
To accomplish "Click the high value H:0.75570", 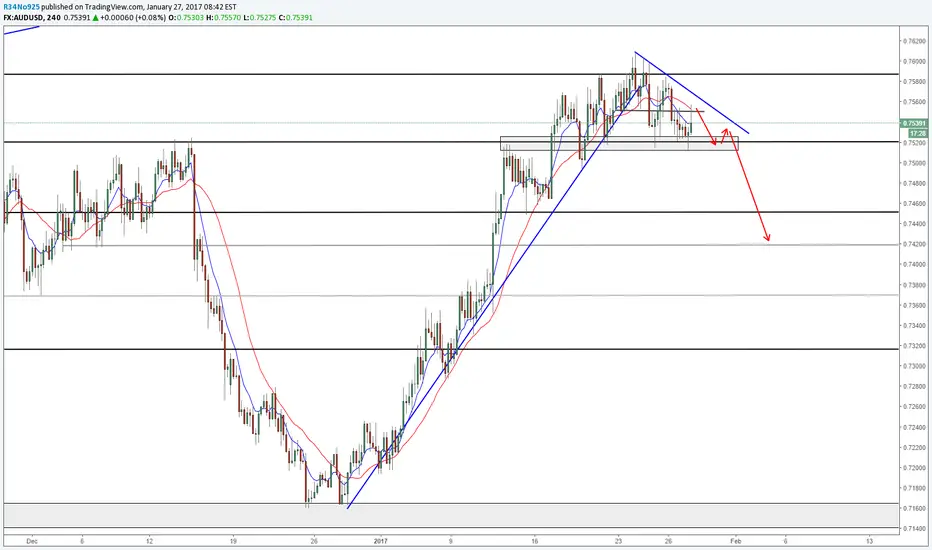I will (223, 18).
